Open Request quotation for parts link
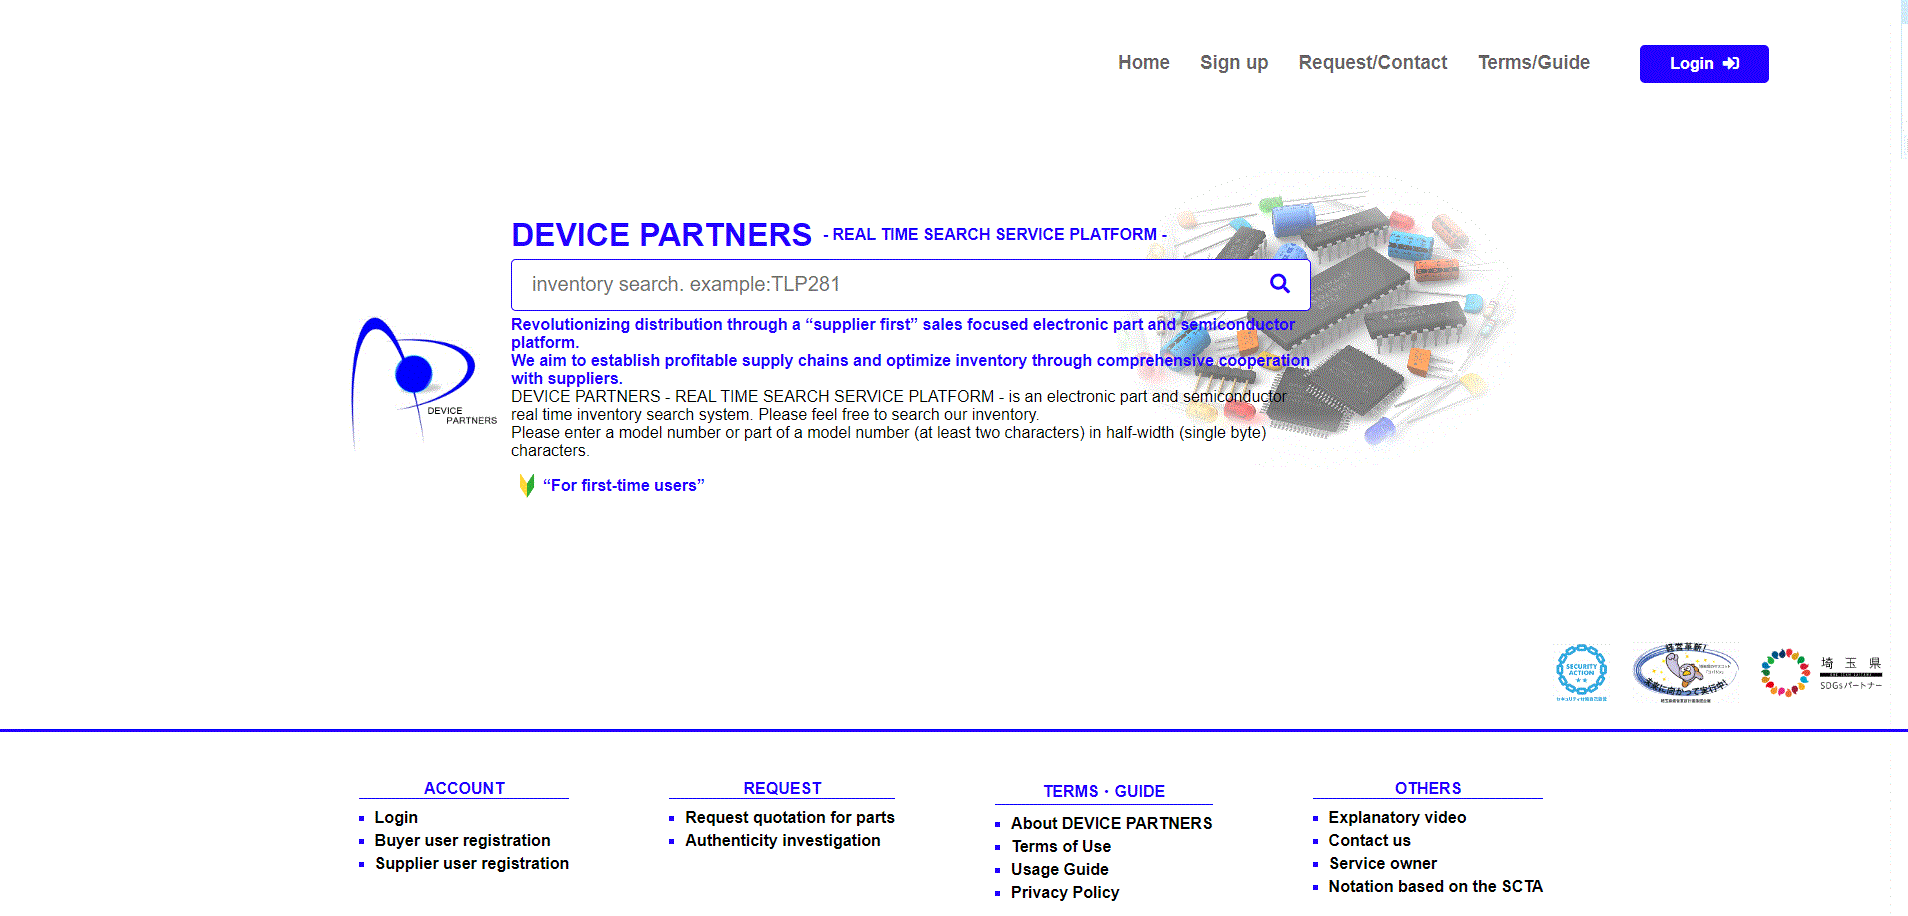 click(790, 818)
